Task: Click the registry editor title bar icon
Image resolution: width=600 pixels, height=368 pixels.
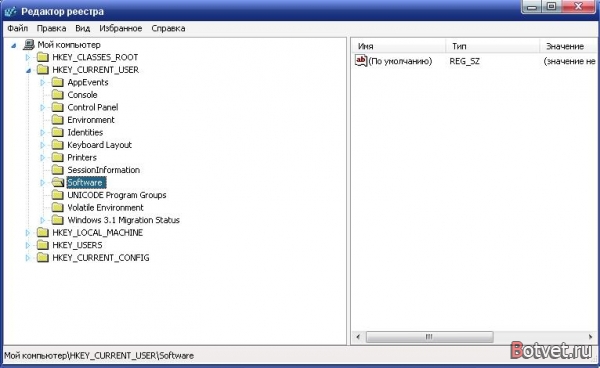Action: pos(10,11)
